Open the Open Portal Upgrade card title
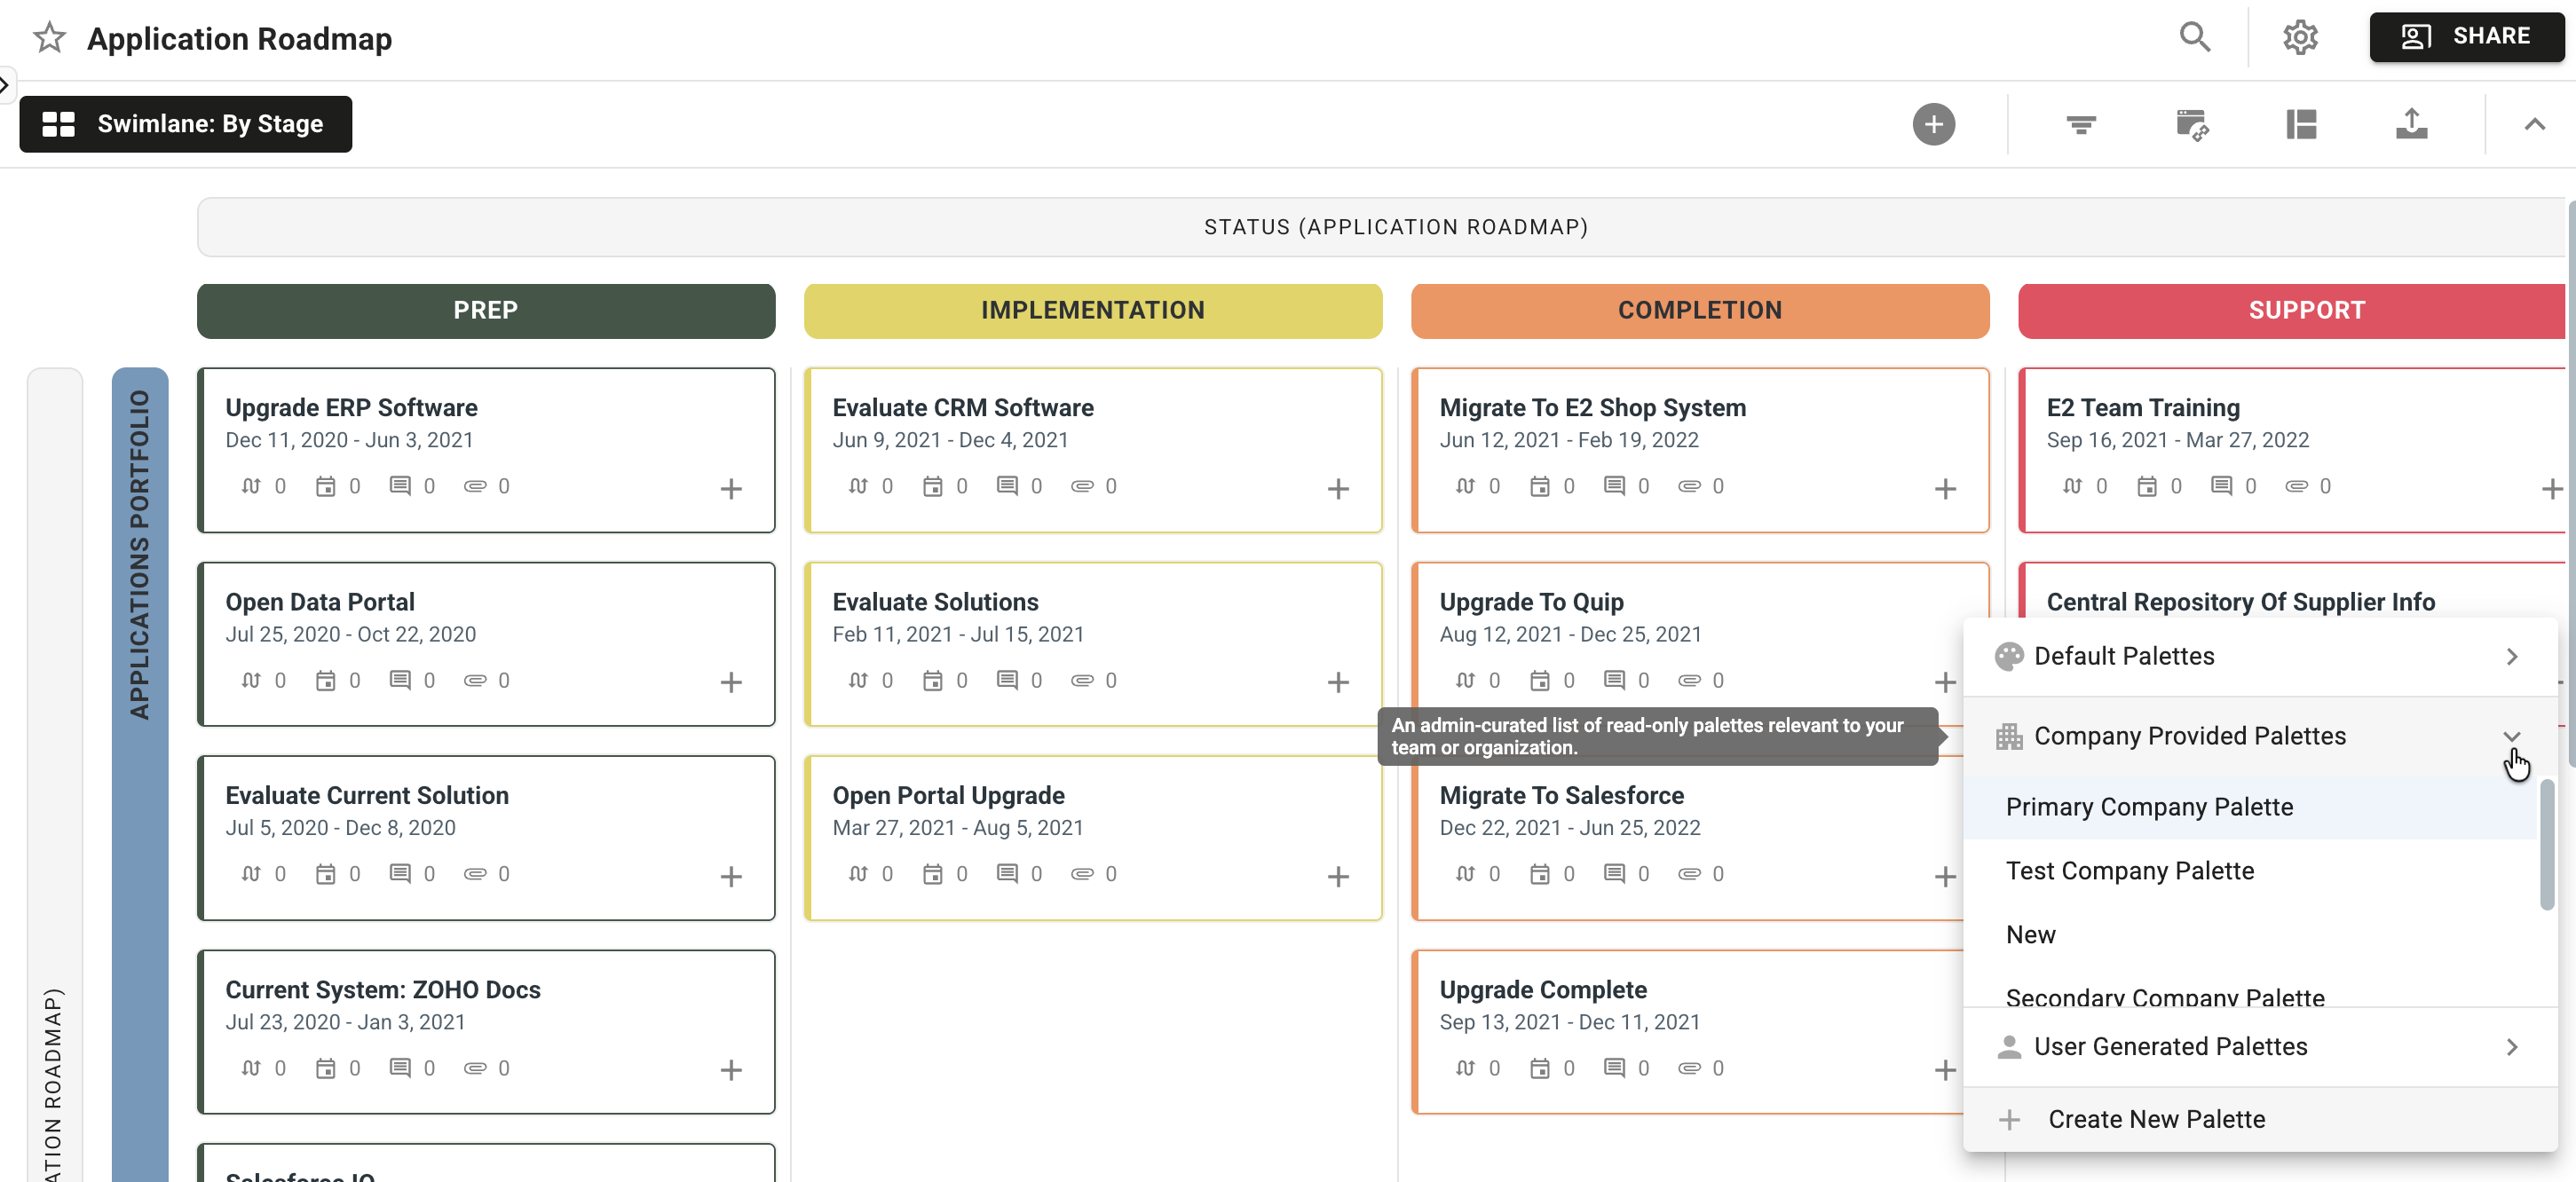This screenshot has height=1182, width=2576. pyautogui.click(x=948, y=795)
